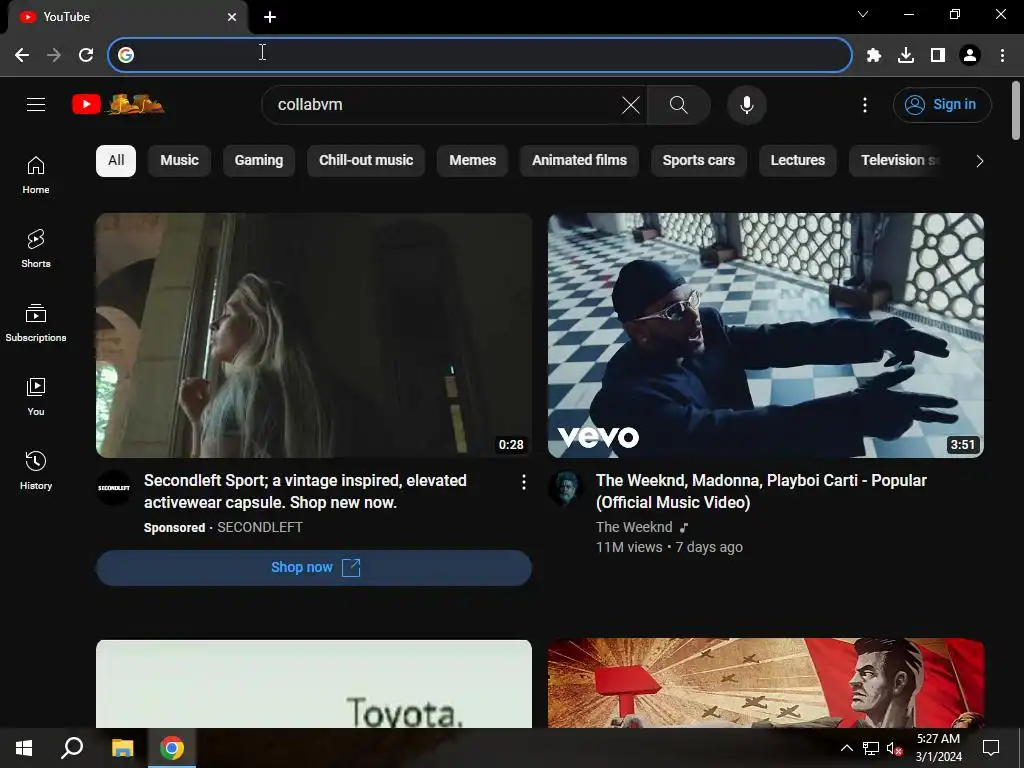Image resolution: width=1024 pixels, height=768 pixels.
Task: Open the notification center icon
Action: [991, 748]
